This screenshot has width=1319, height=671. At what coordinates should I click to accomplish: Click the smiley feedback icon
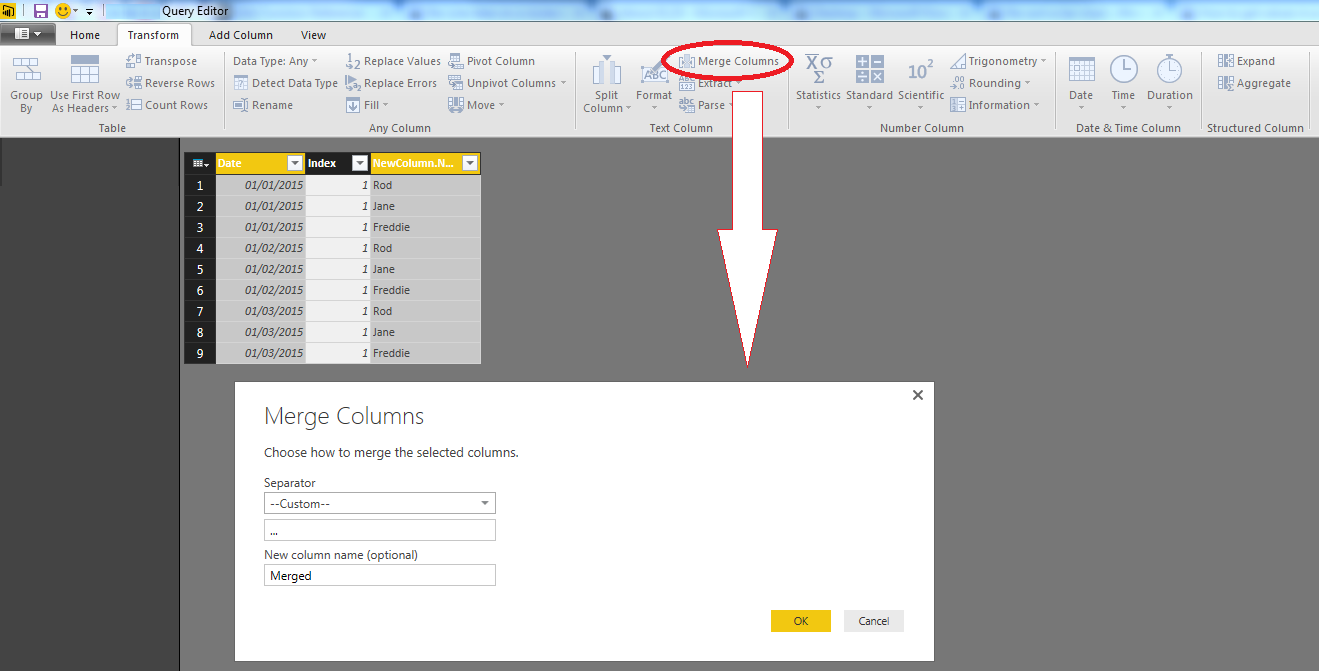click(x=63, y=11)
